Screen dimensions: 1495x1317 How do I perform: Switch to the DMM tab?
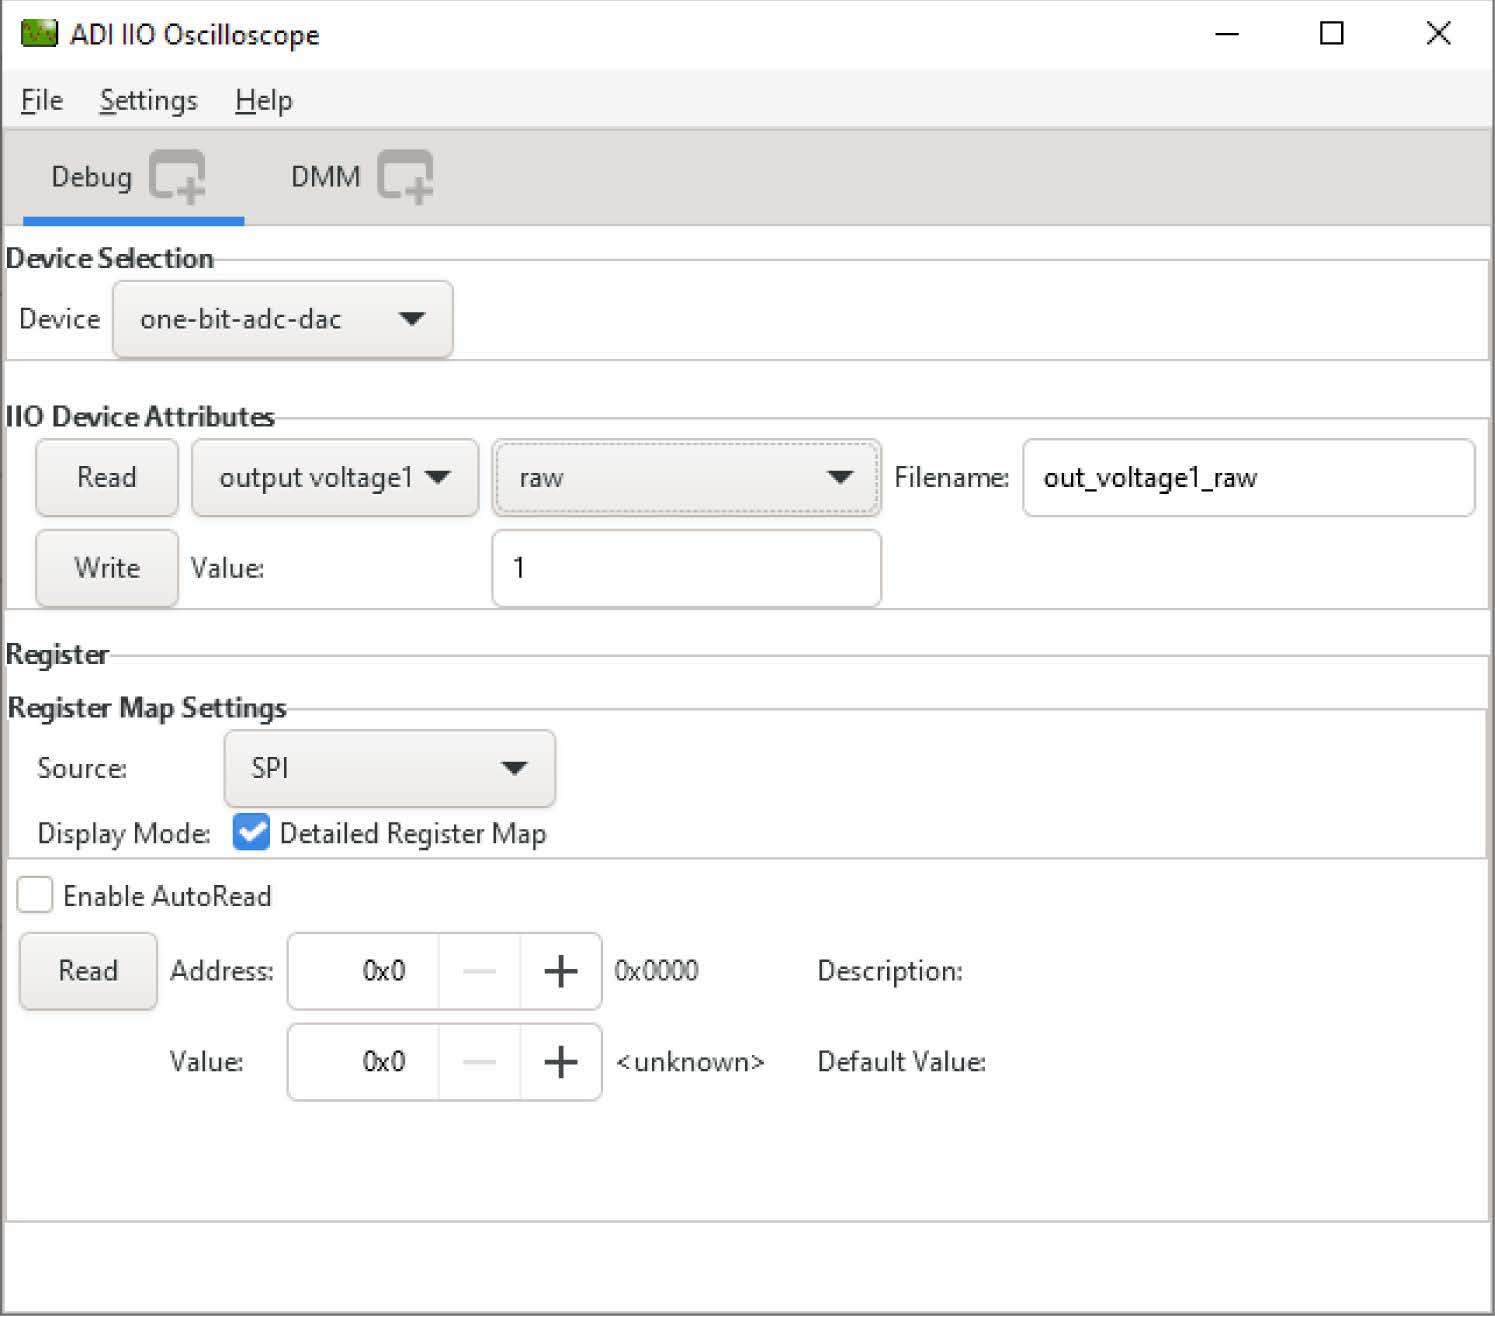[x=325, y=177]
